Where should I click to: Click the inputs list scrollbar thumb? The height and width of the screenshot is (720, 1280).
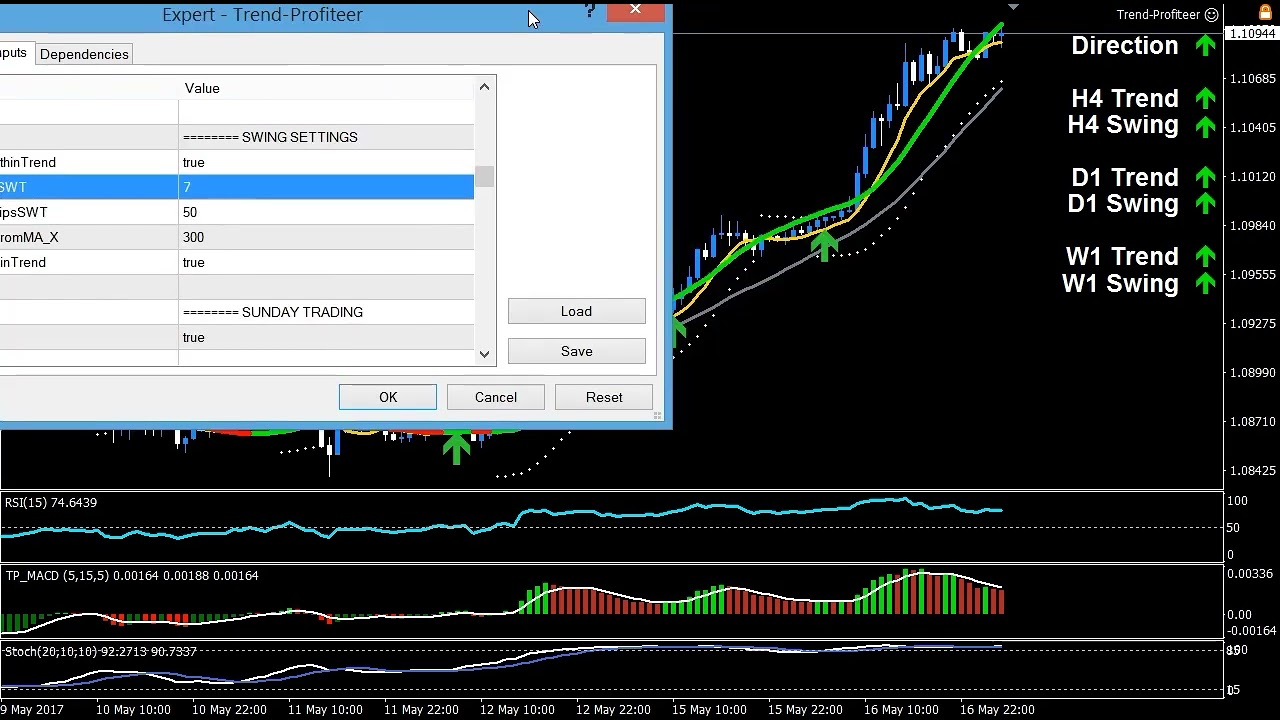tap(484, 177)
